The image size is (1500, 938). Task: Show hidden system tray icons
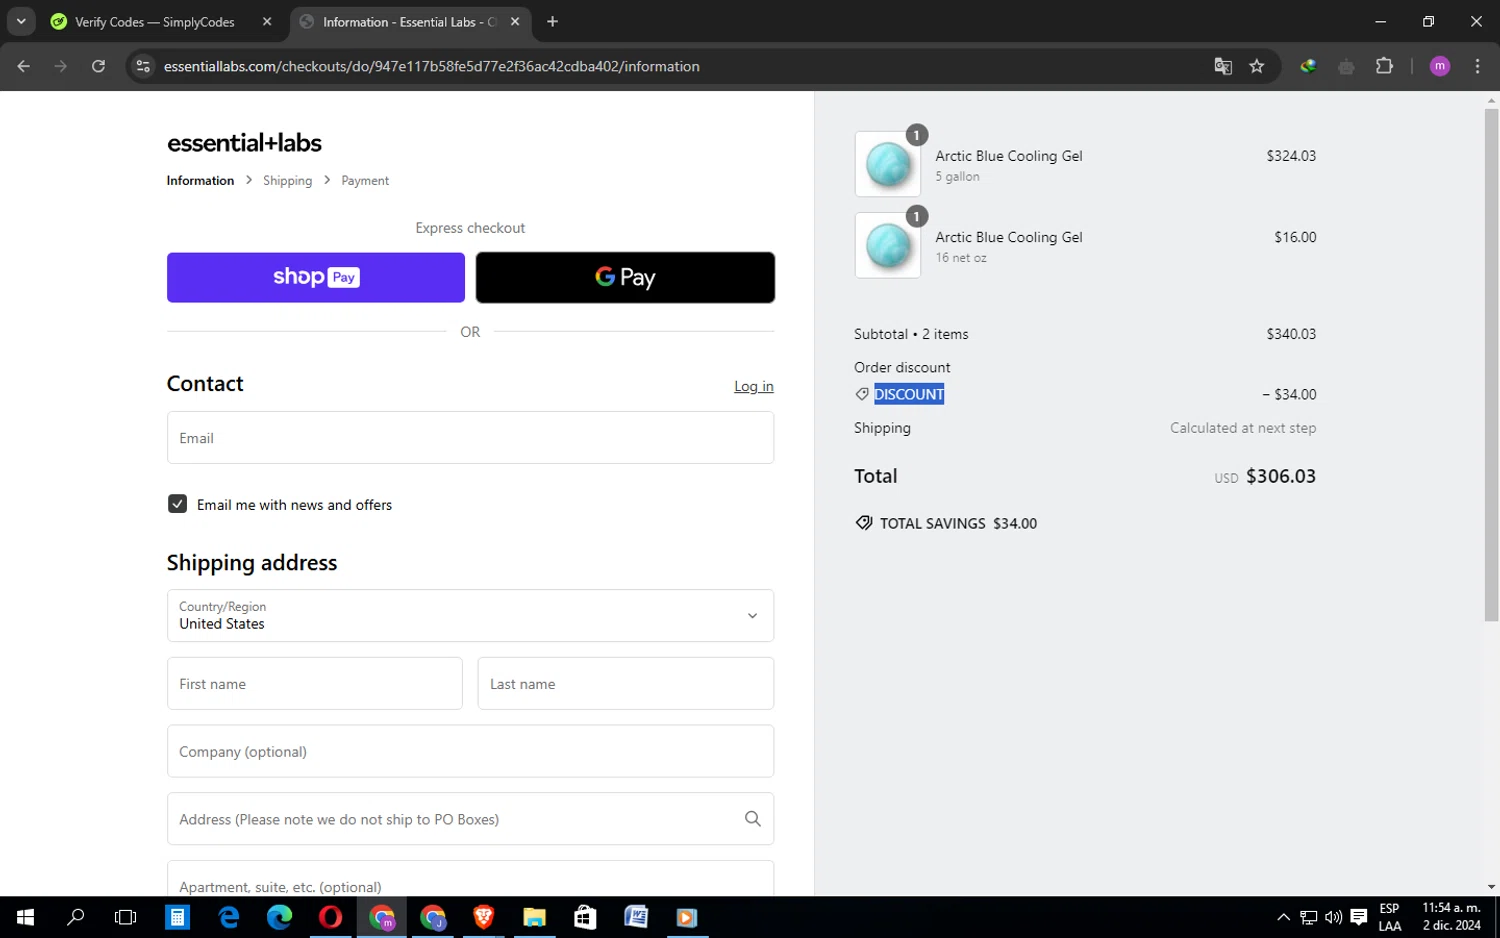tap(1284, 917)
